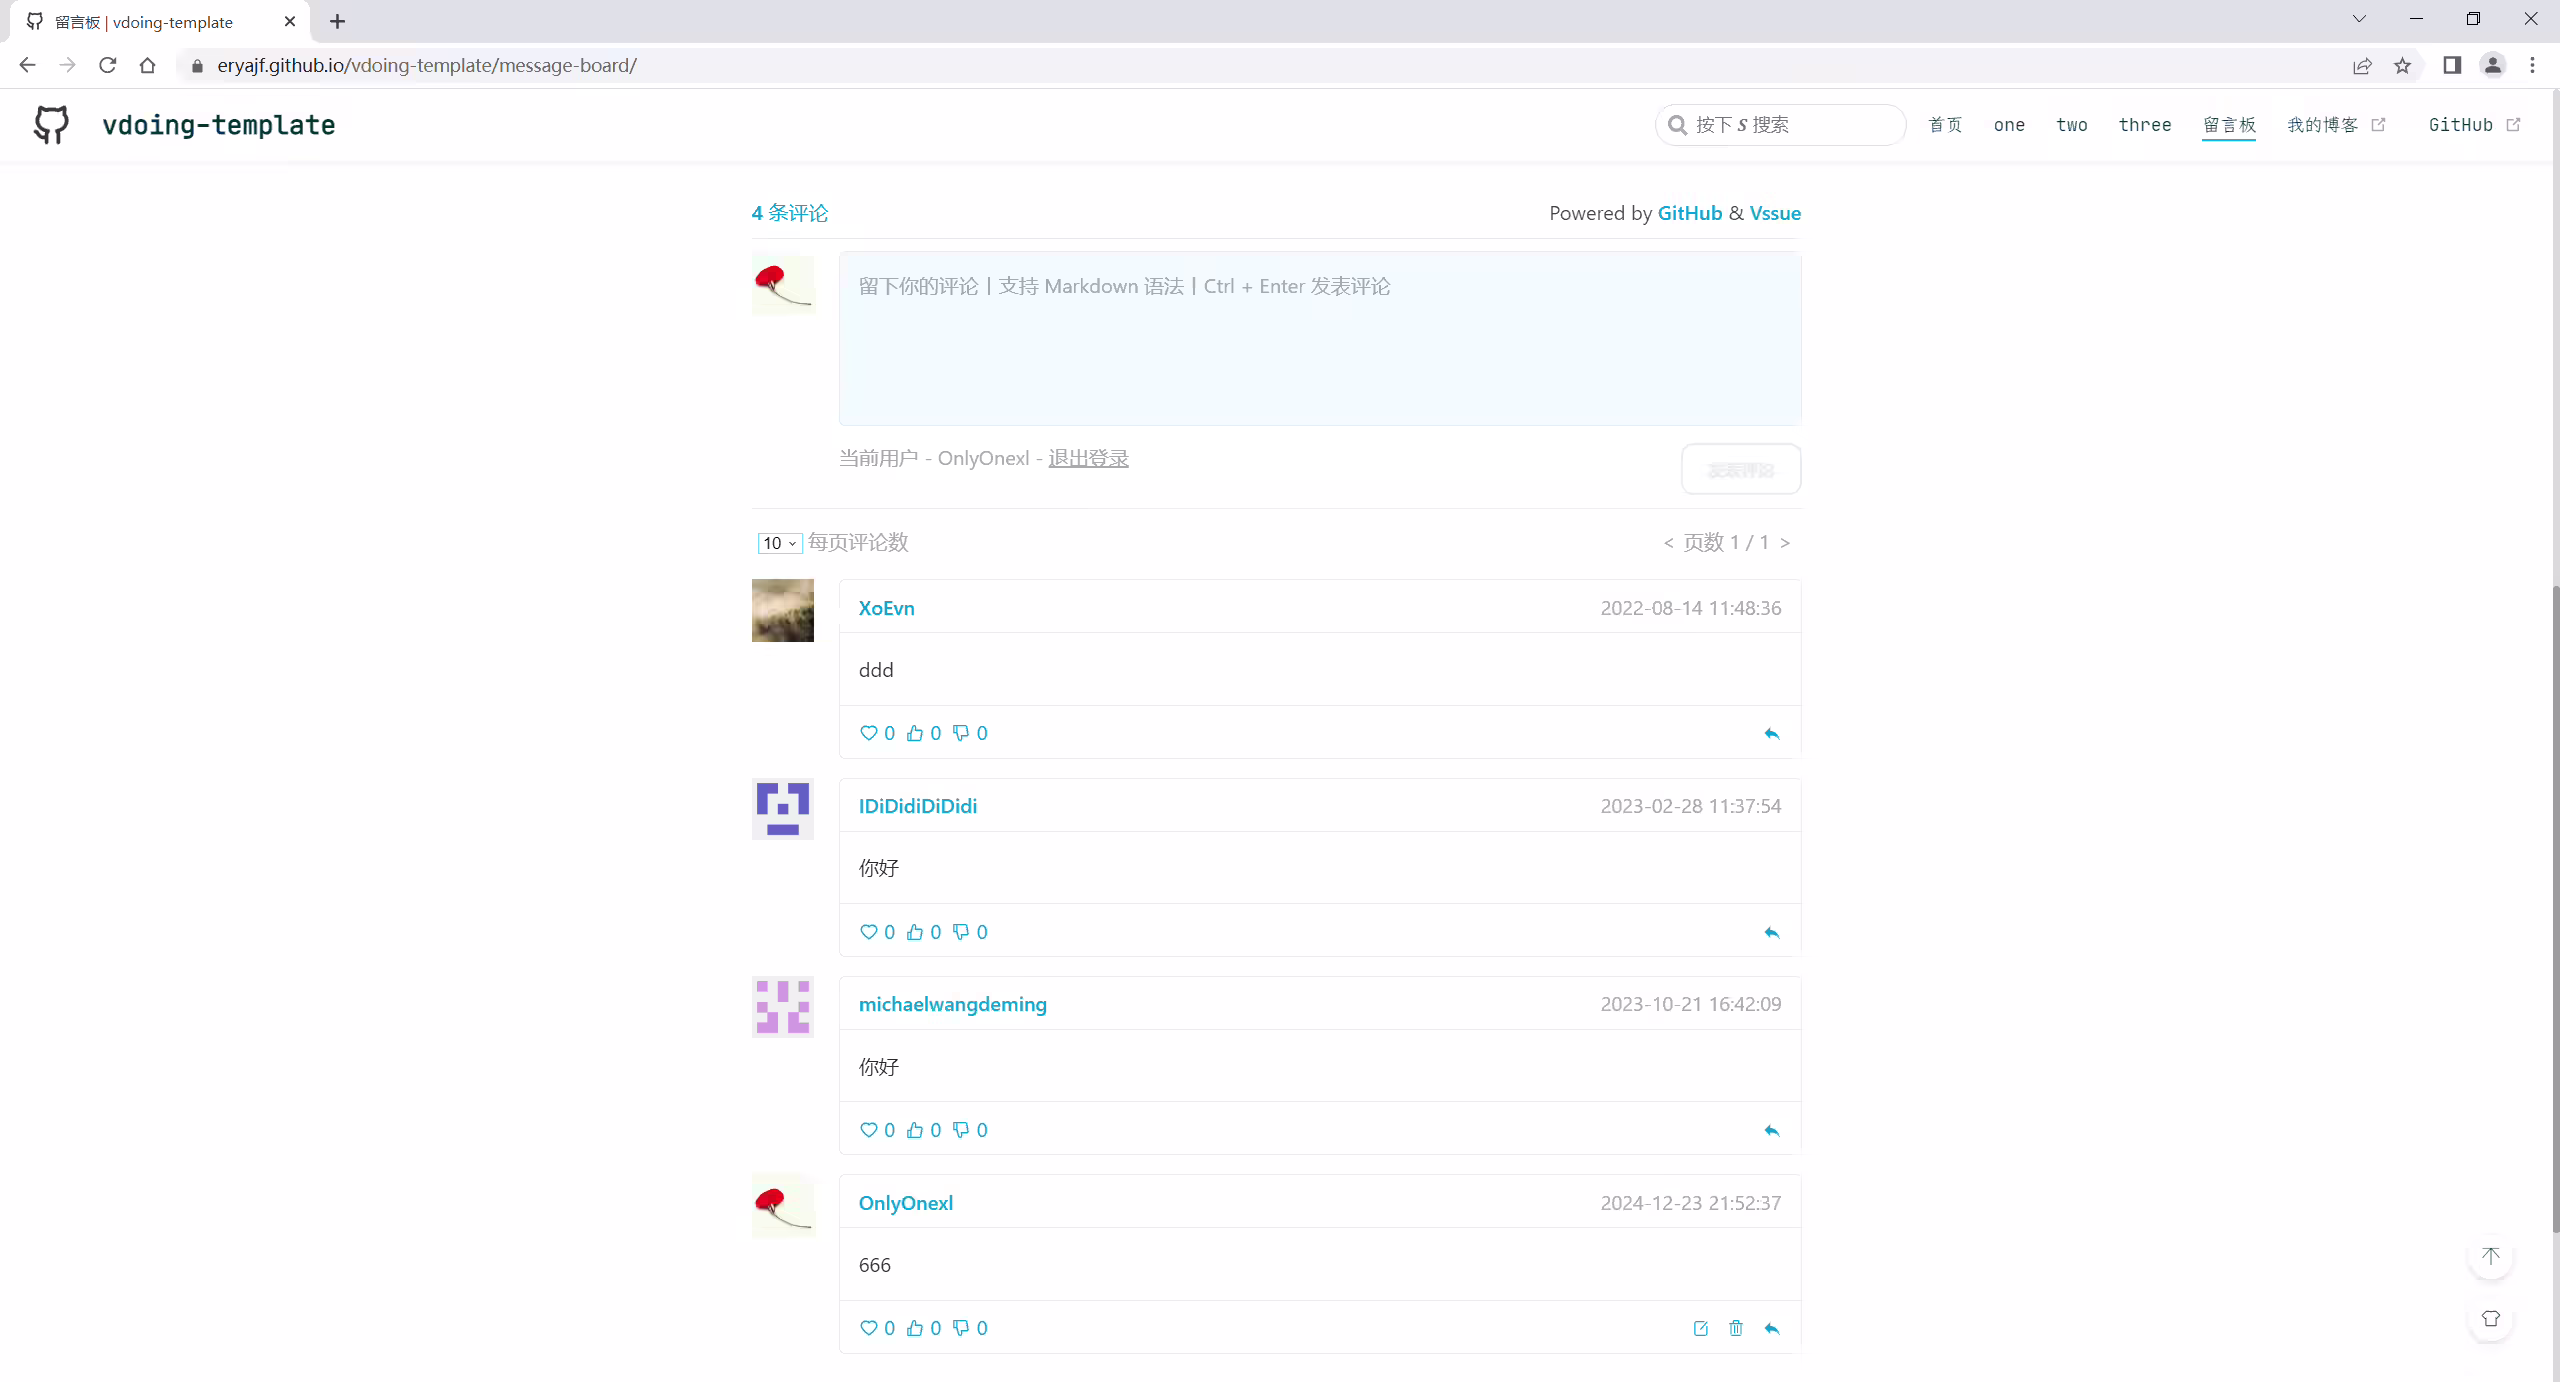Open the theme switcher shirt icon
Image resolution: width=2560 pixels, height=1382 pixels.
coord(2491,1319)
